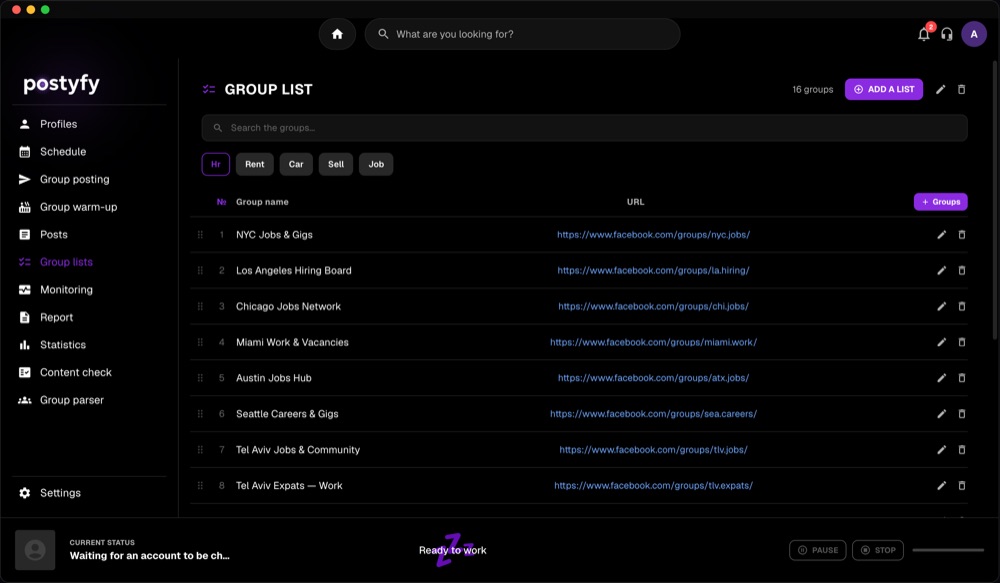1000x583 pixels.
Task: Open the chi.jobs Facebook group URL
Action: (x=653, y=306)
